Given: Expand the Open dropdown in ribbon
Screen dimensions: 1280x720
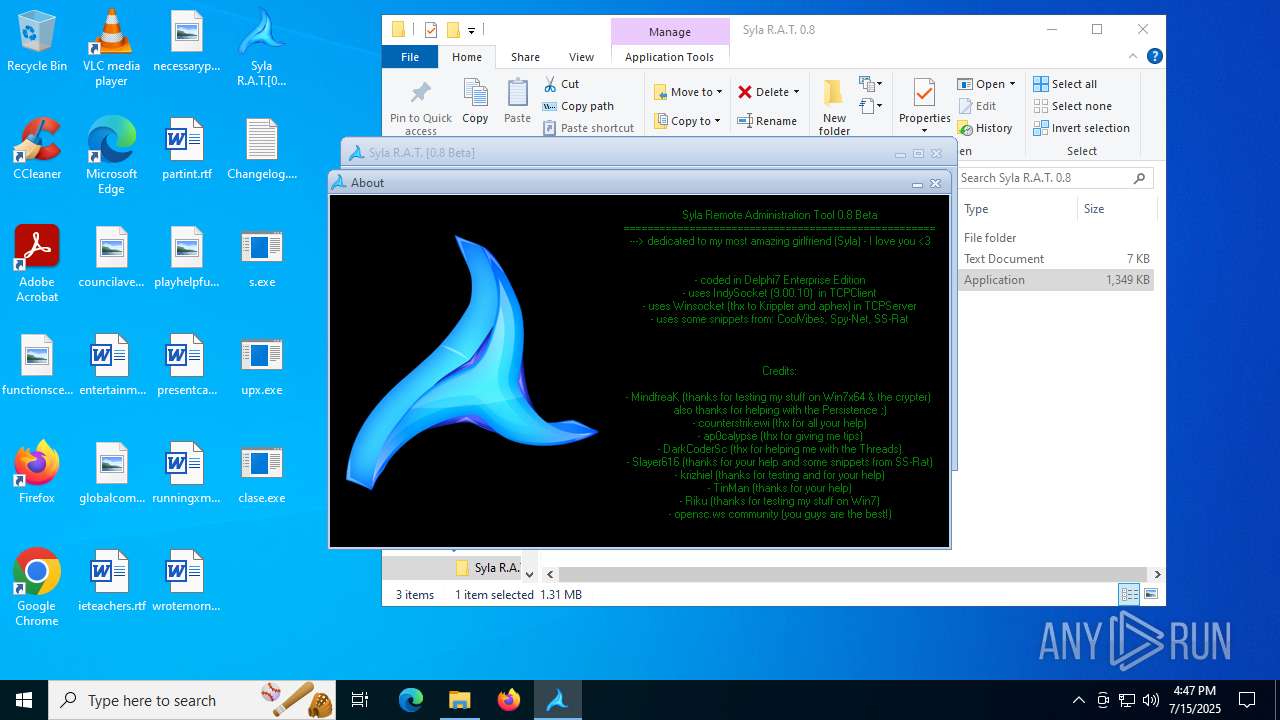Looking at the screenshot, I should pyautogui.click(x=1012, y=84).
